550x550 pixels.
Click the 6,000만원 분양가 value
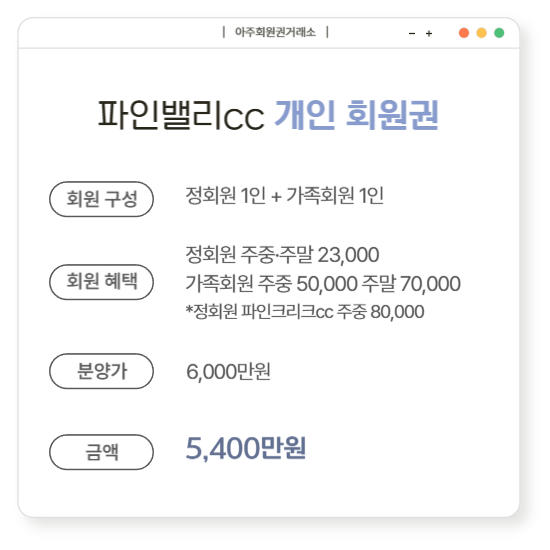tap(228, 371)
